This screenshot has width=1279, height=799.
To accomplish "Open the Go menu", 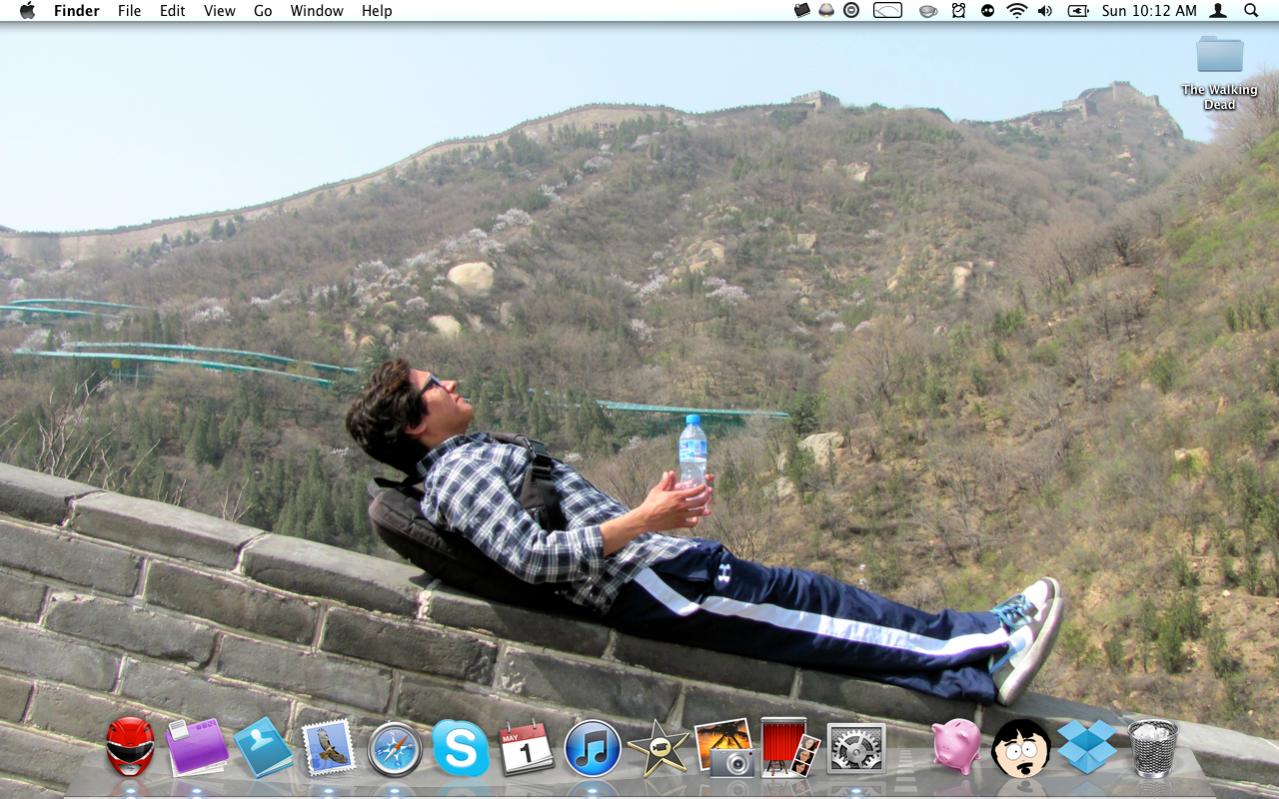I will 263,10.
